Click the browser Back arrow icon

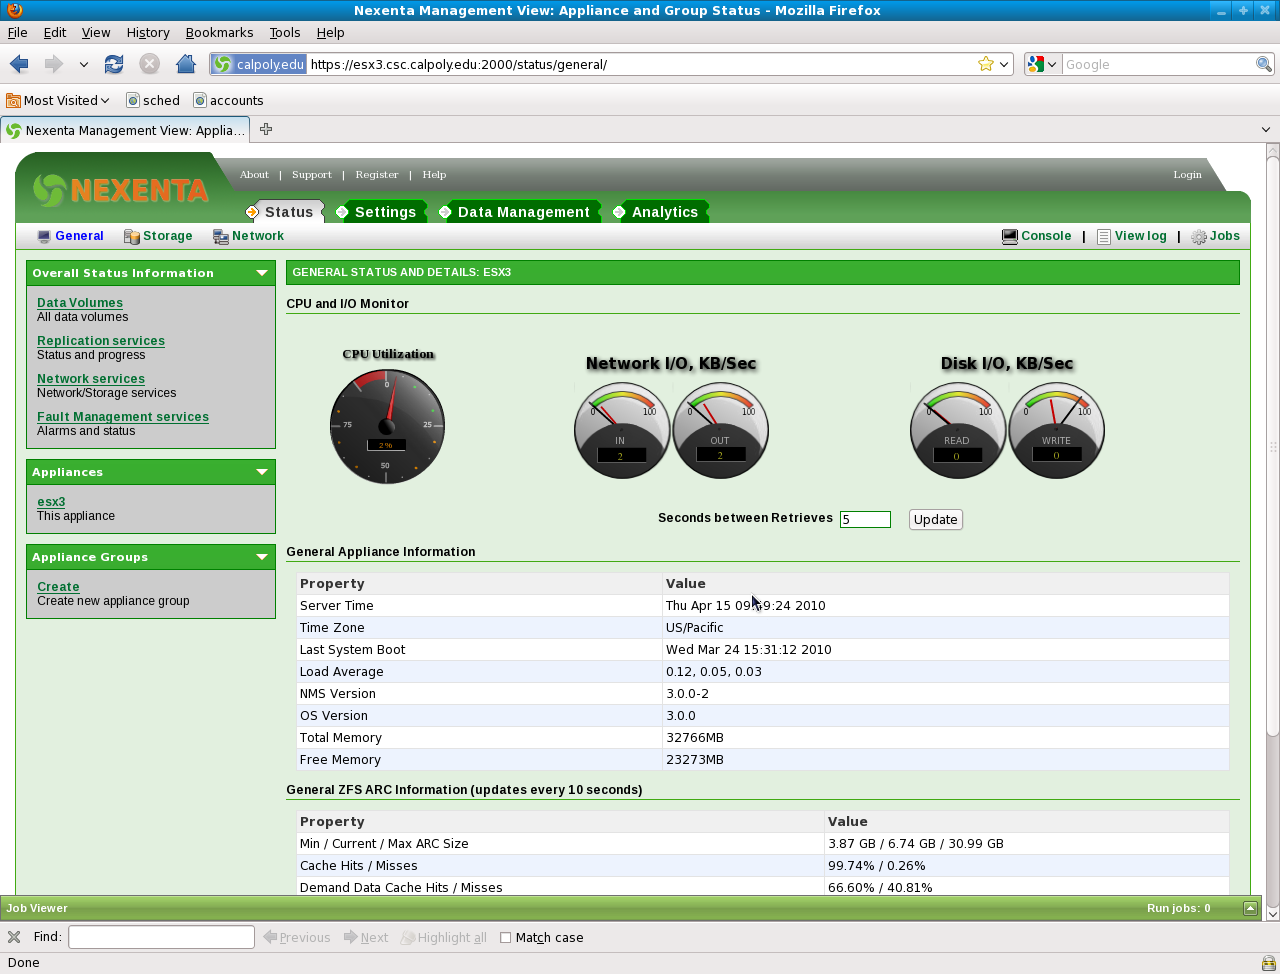coord(19,64)
